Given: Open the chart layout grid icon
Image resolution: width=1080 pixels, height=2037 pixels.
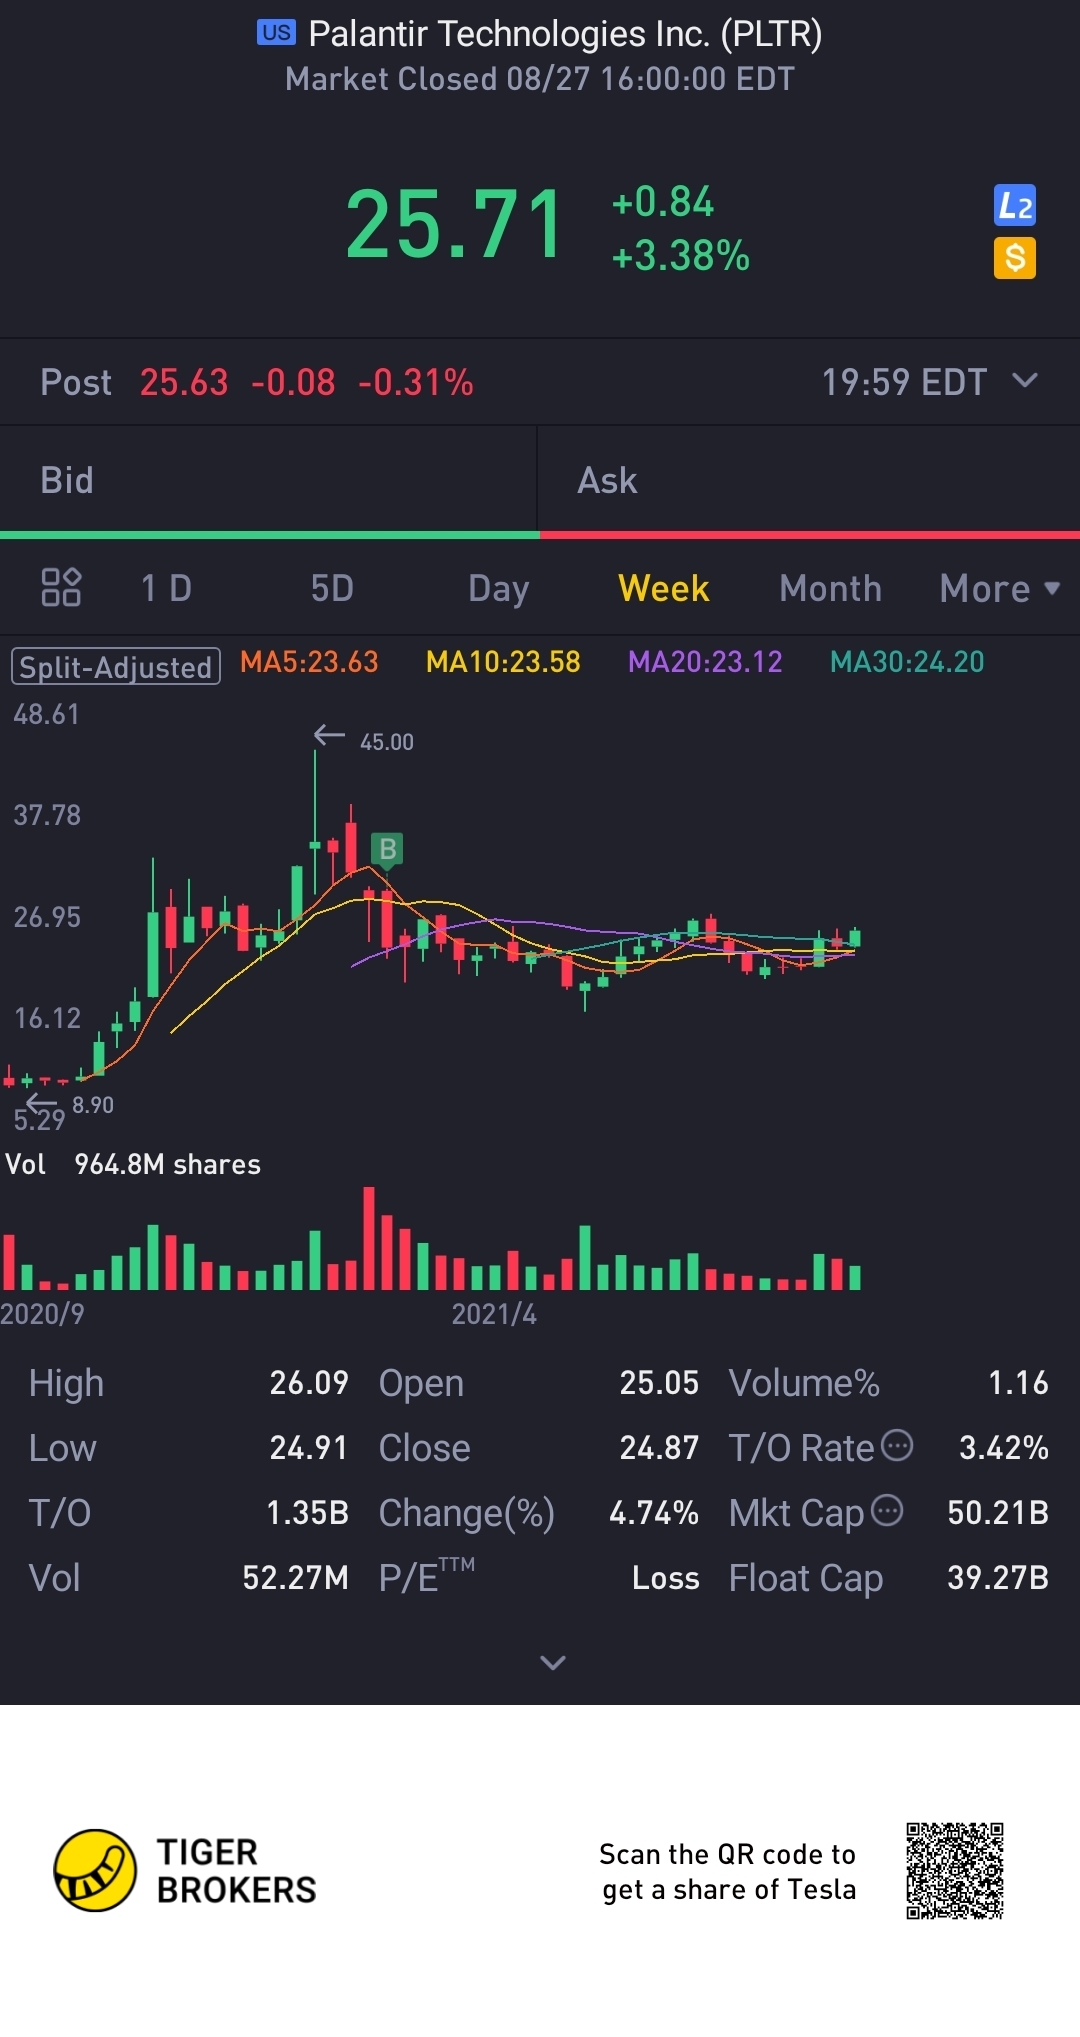Looking at the screenshot, I should [61, 588].
